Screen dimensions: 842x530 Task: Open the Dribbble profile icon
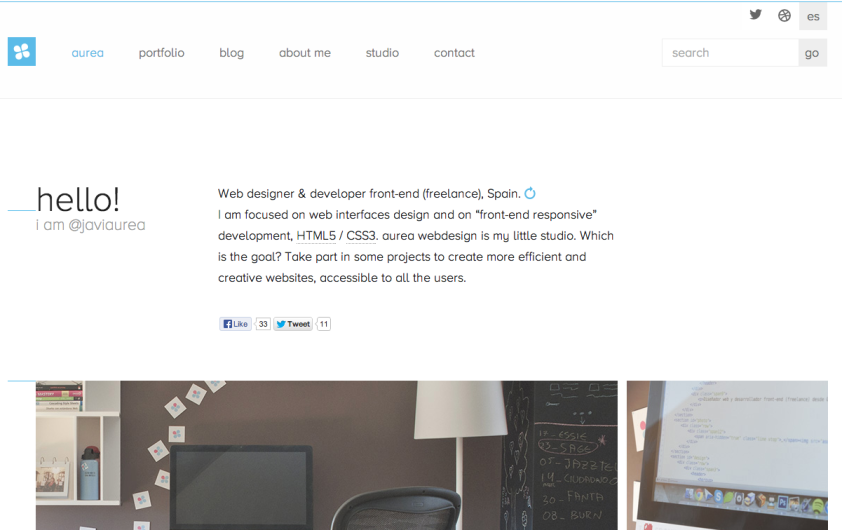(784, 16)
